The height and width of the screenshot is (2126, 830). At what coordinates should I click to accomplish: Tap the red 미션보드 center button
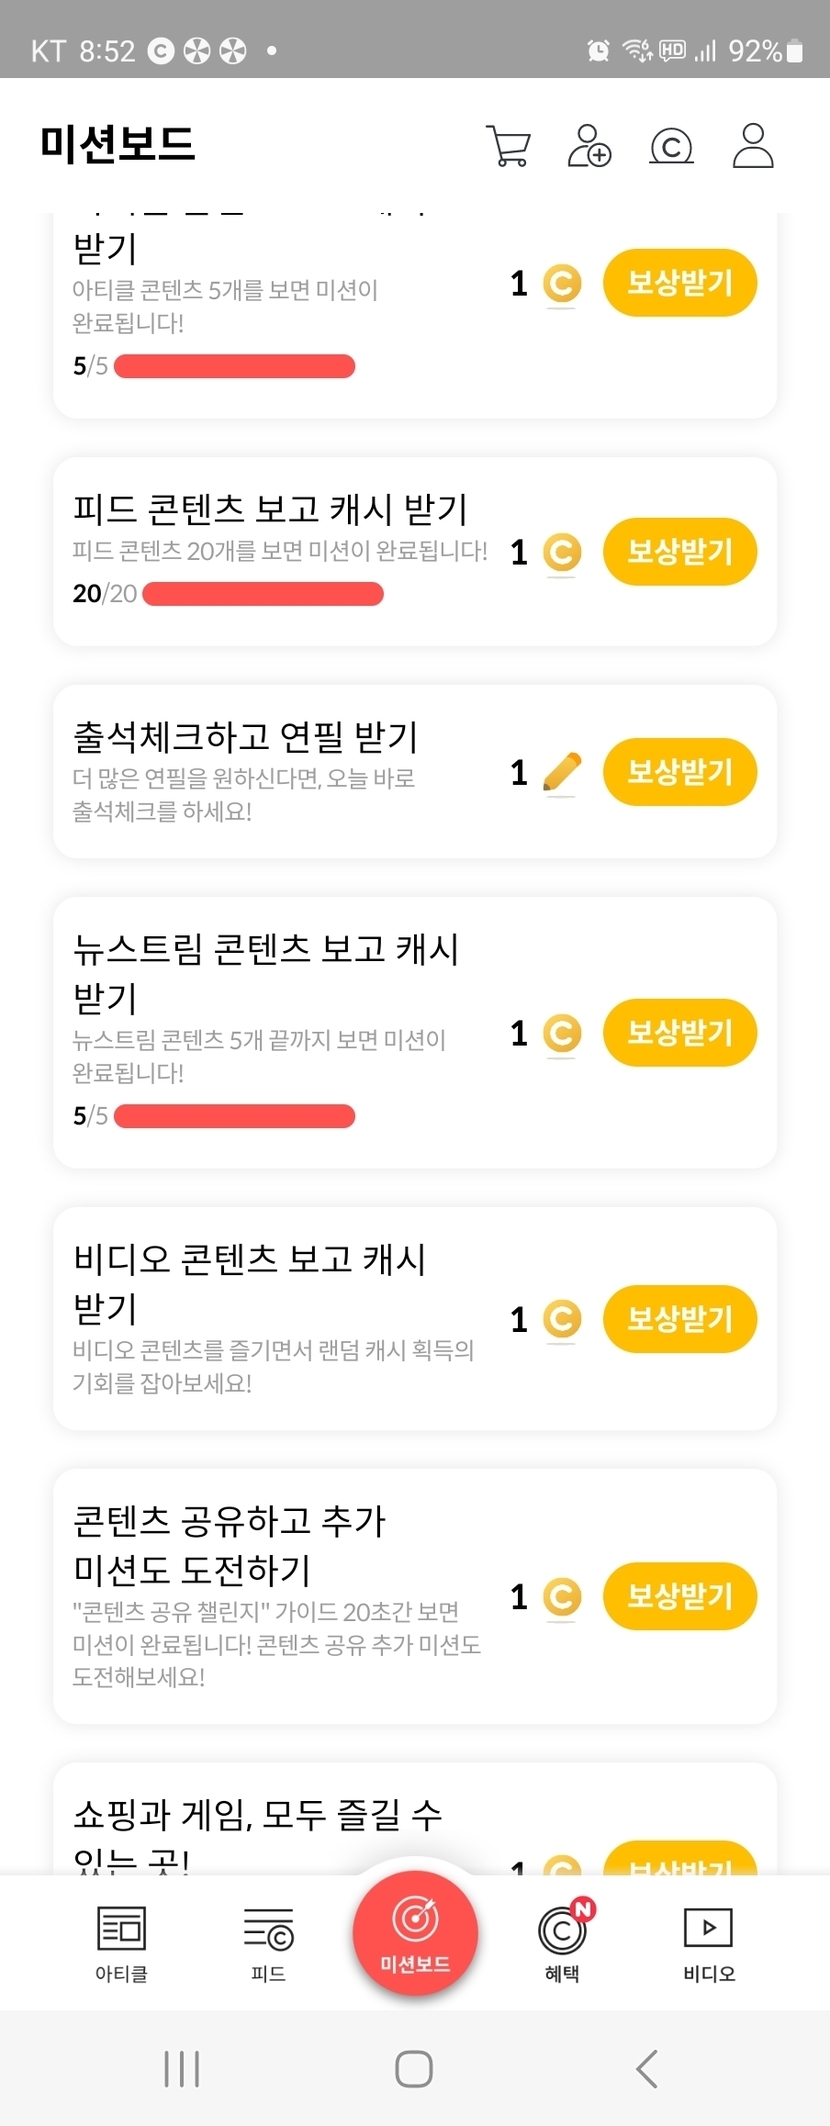(x=415, y=1932)
